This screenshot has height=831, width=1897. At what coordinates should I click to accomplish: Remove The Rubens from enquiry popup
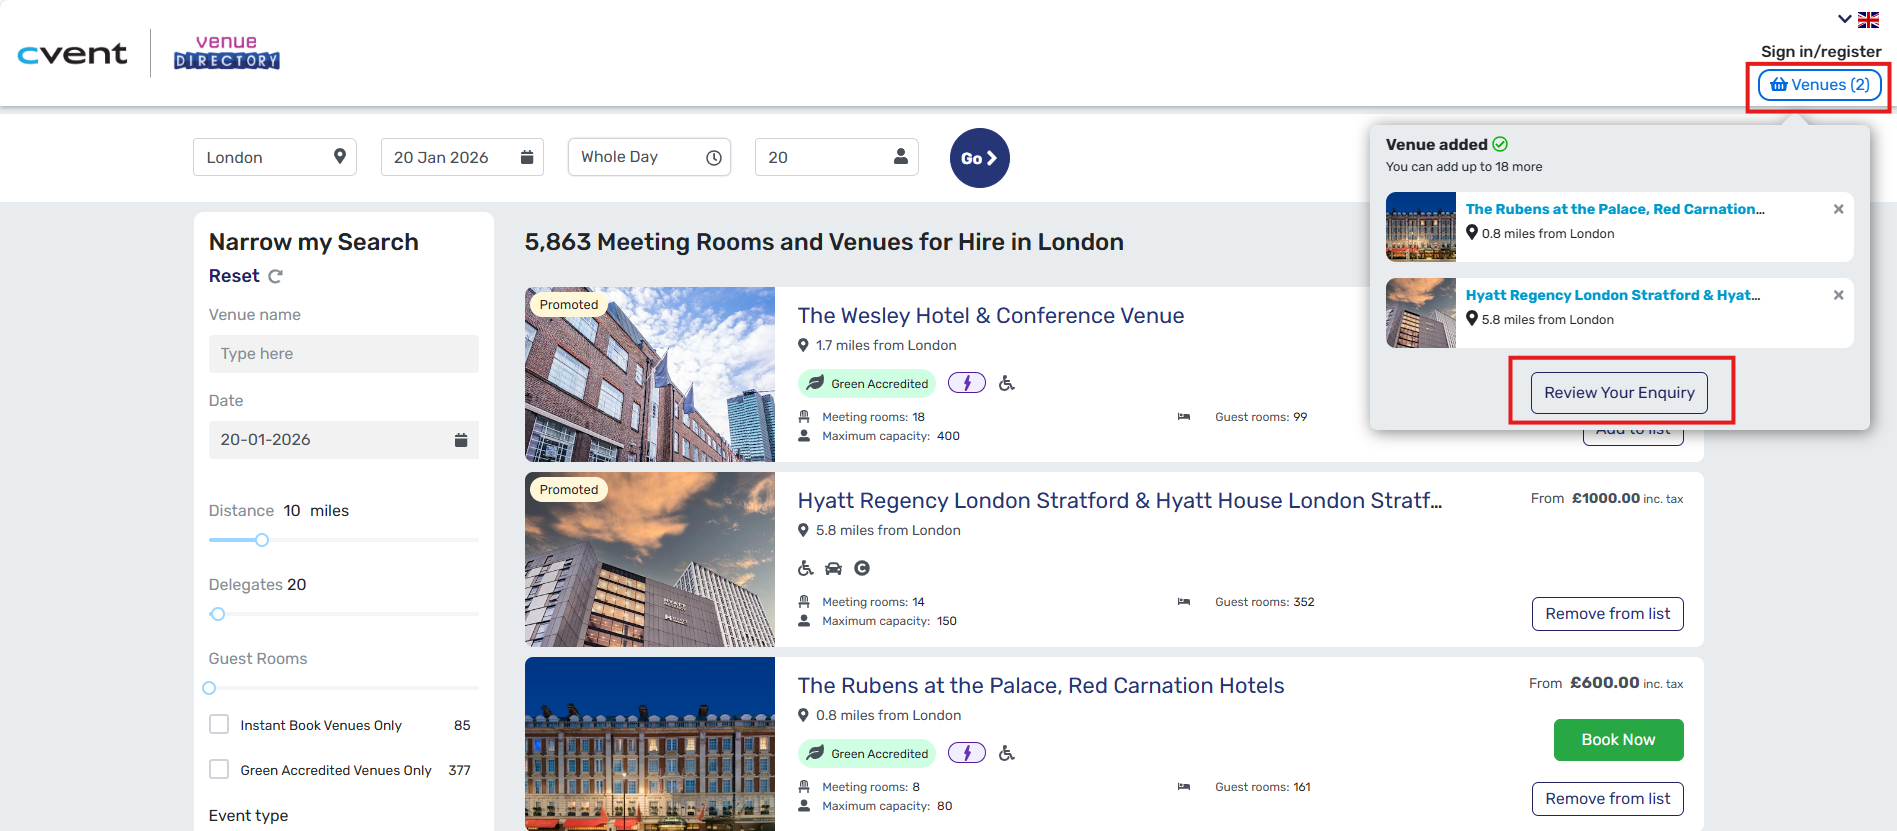(x=1838, y=209)
